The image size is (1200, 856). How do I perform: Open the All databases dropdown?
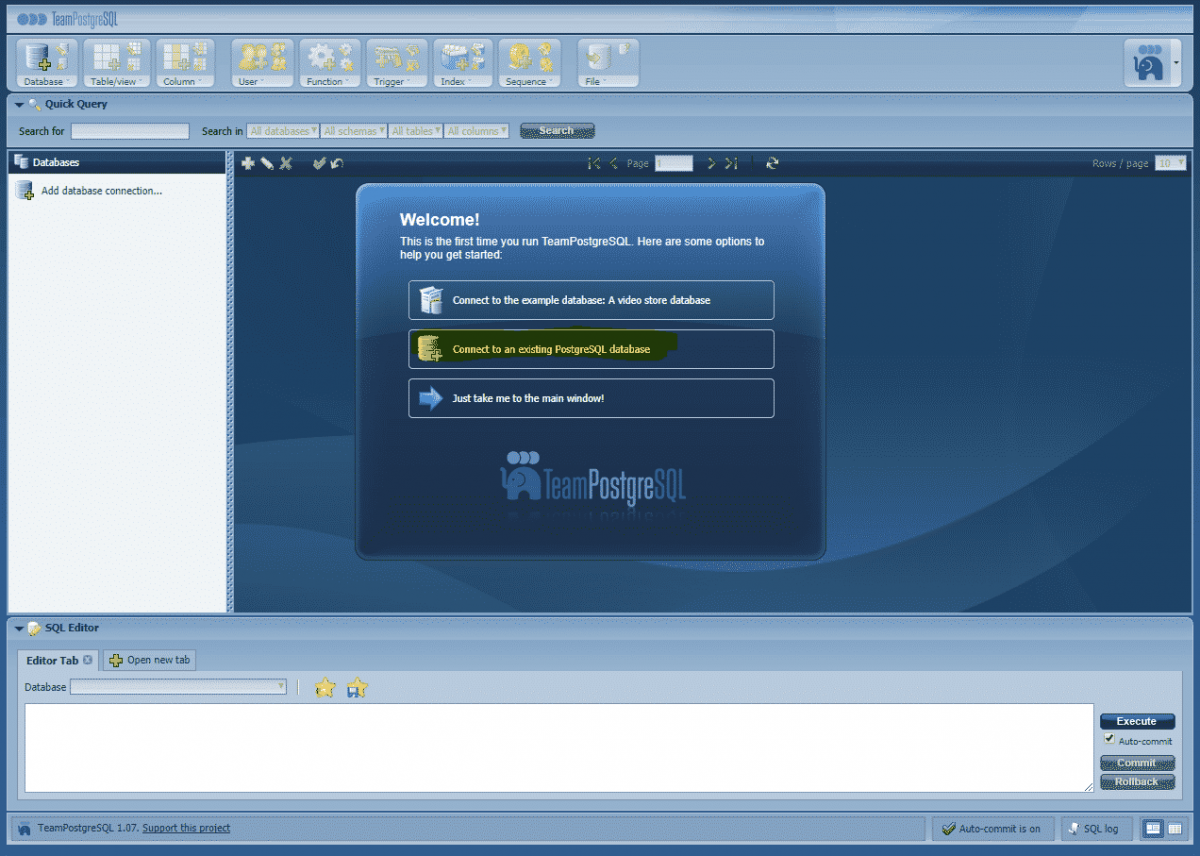pos(283,131)
